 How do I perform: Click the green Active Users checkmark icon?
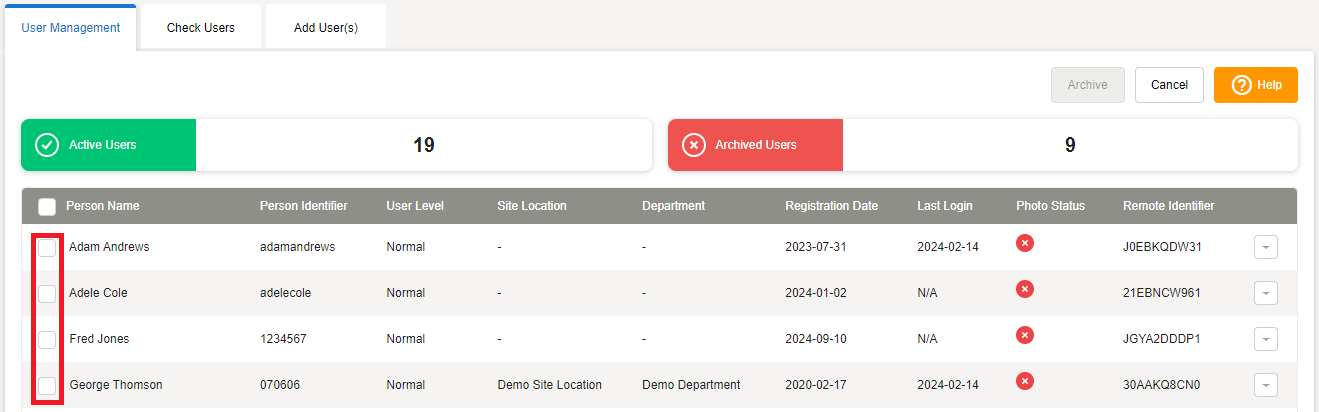point(47,145)
